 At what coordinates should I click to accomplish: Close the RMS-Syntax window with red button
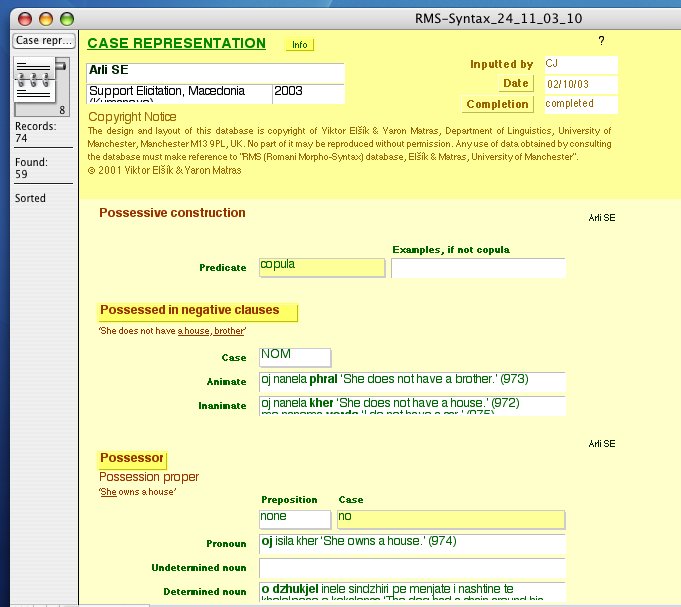(x=25, y=19)
